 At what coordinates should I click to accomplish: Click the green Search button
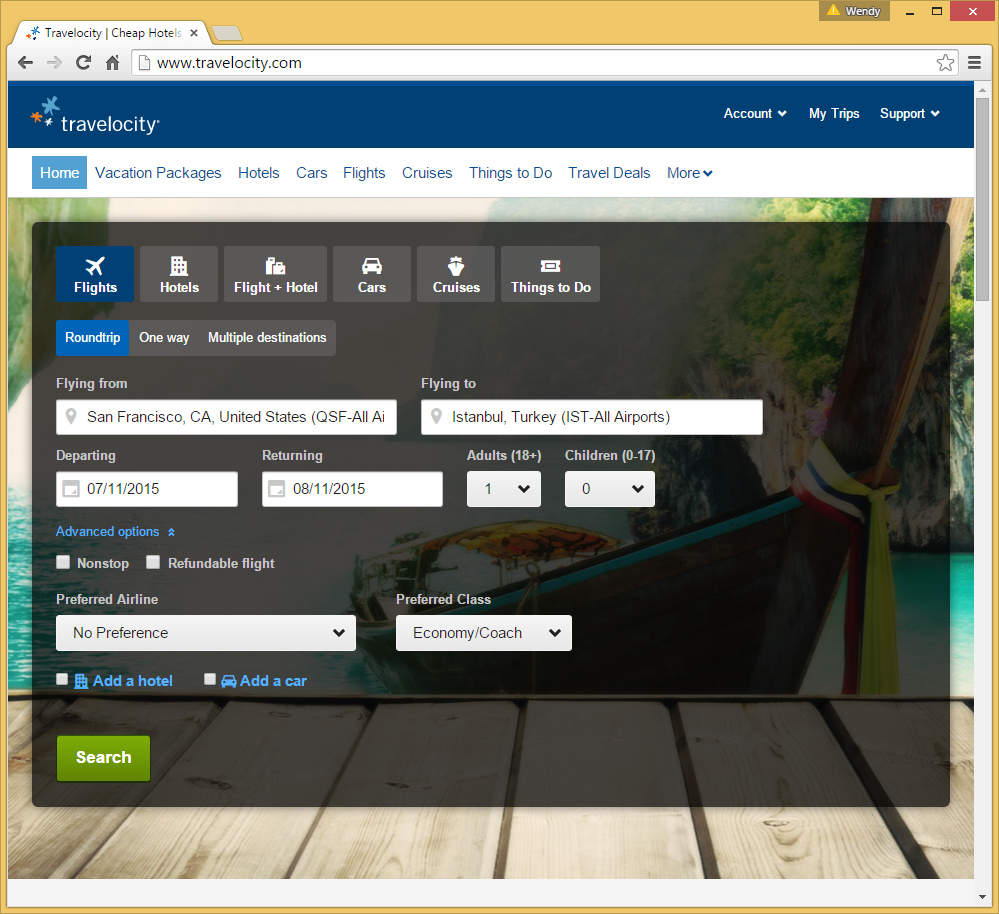[x=103, y=758]
